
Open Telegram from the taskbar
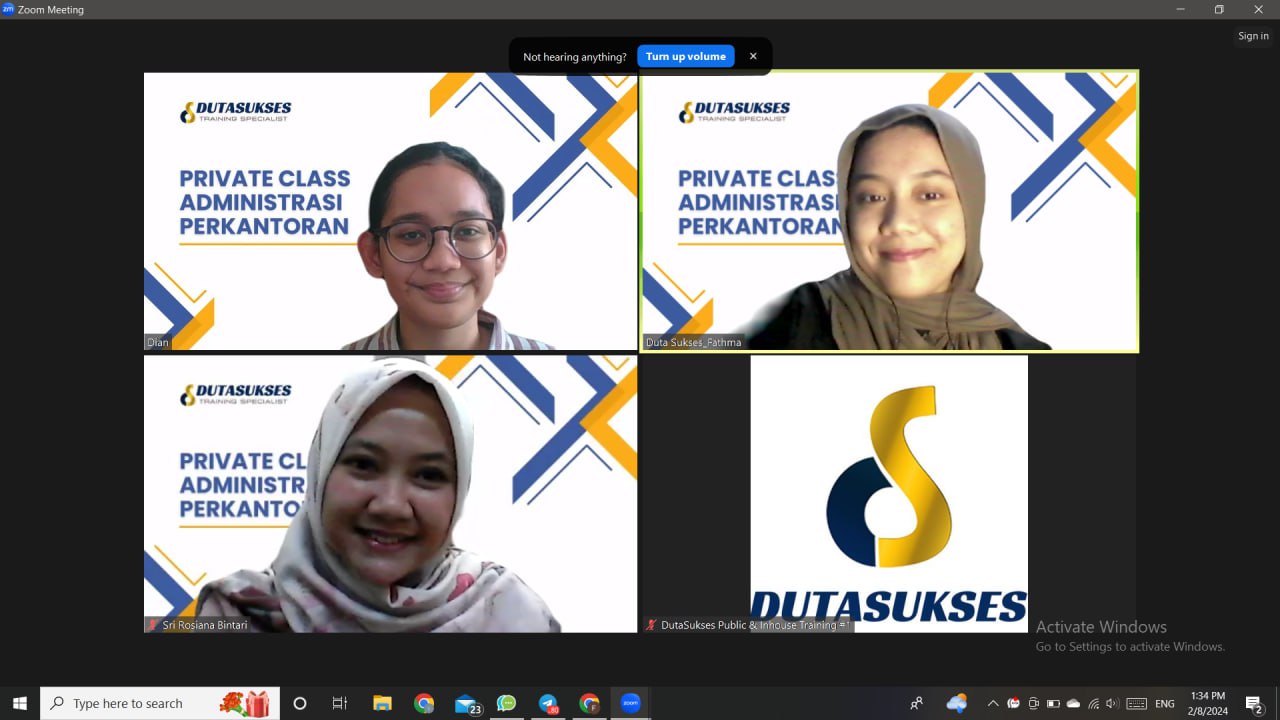tap(549, 703)
